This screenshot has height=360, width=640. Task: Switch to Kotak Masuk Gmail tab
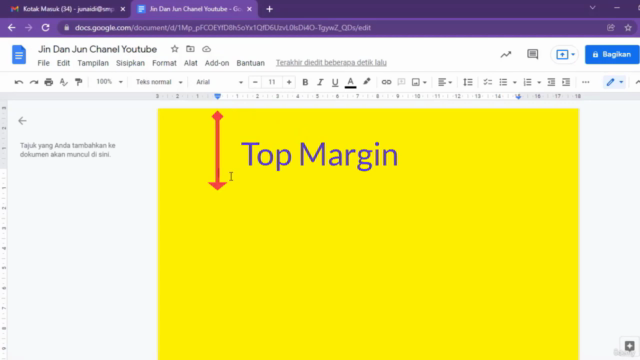tap(63, 9)
